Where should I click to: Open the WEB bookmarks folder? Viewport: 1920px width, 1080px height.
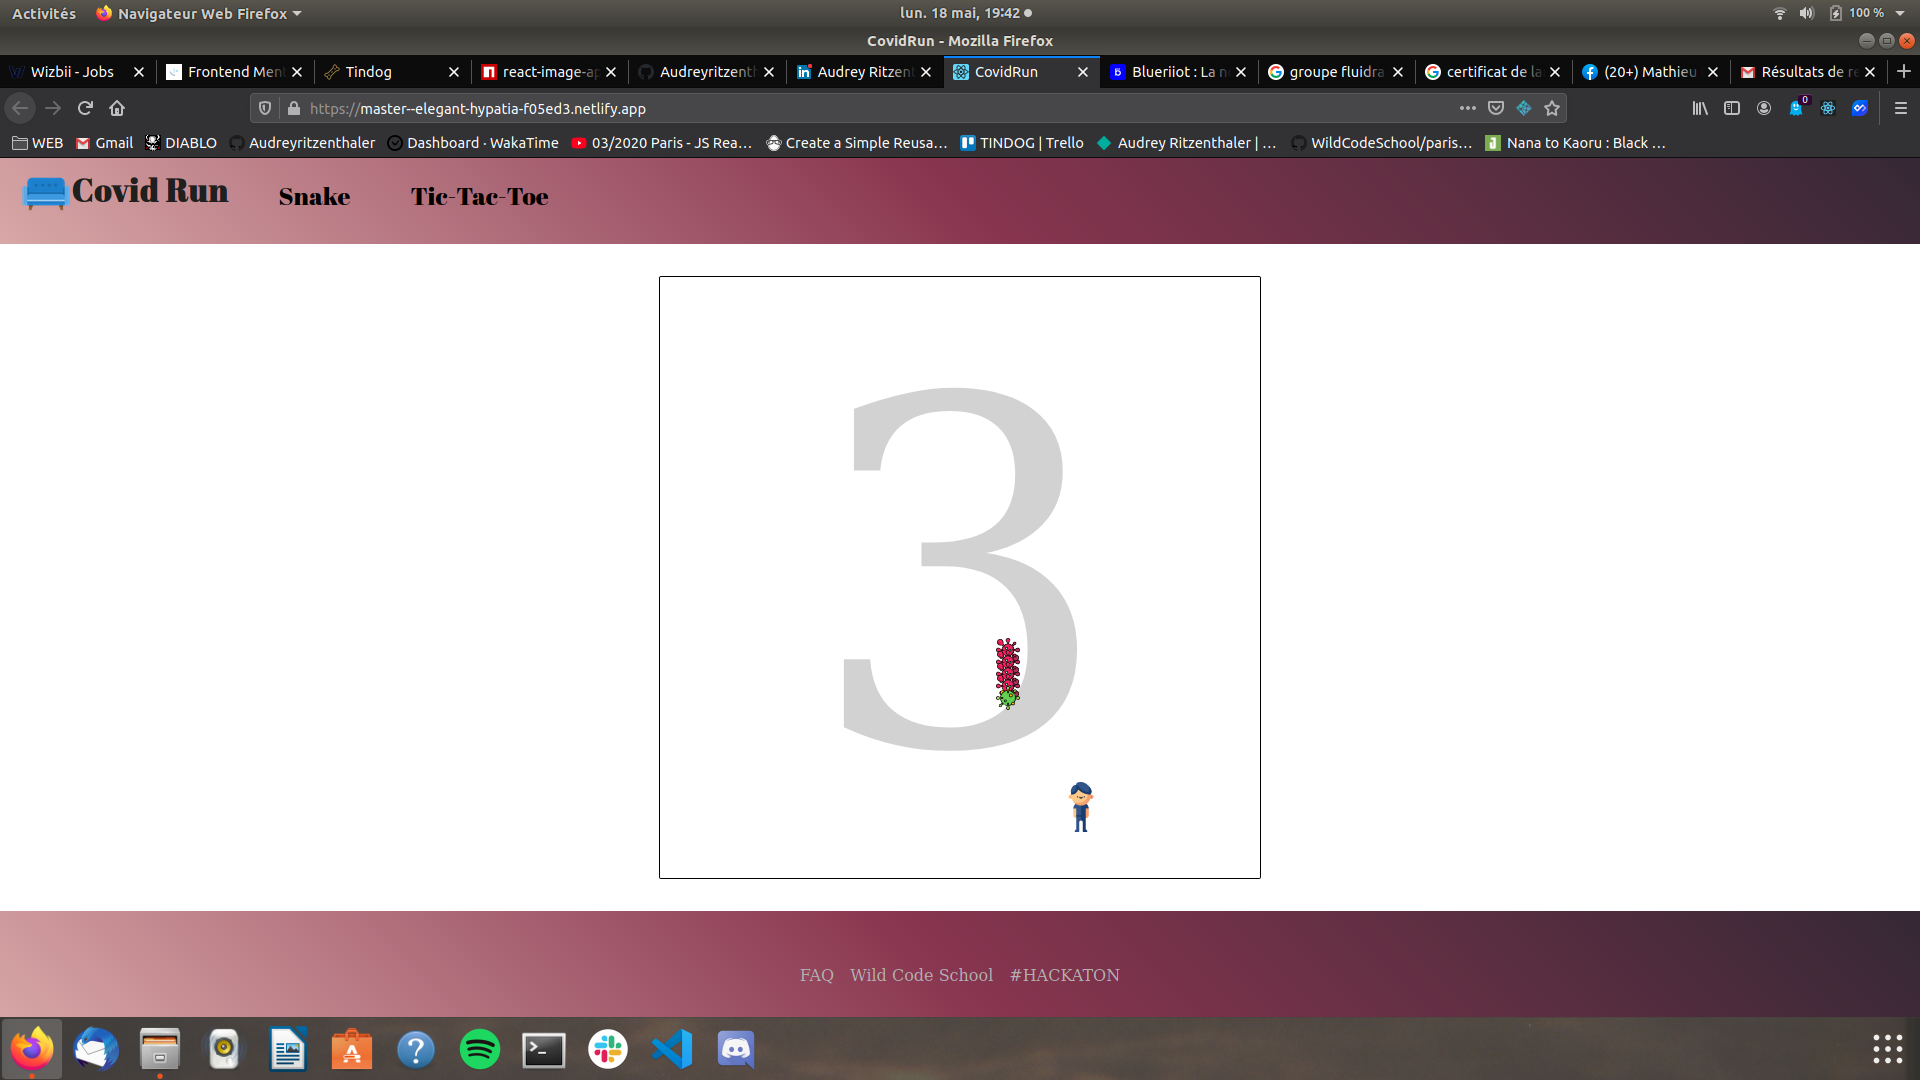37,143
